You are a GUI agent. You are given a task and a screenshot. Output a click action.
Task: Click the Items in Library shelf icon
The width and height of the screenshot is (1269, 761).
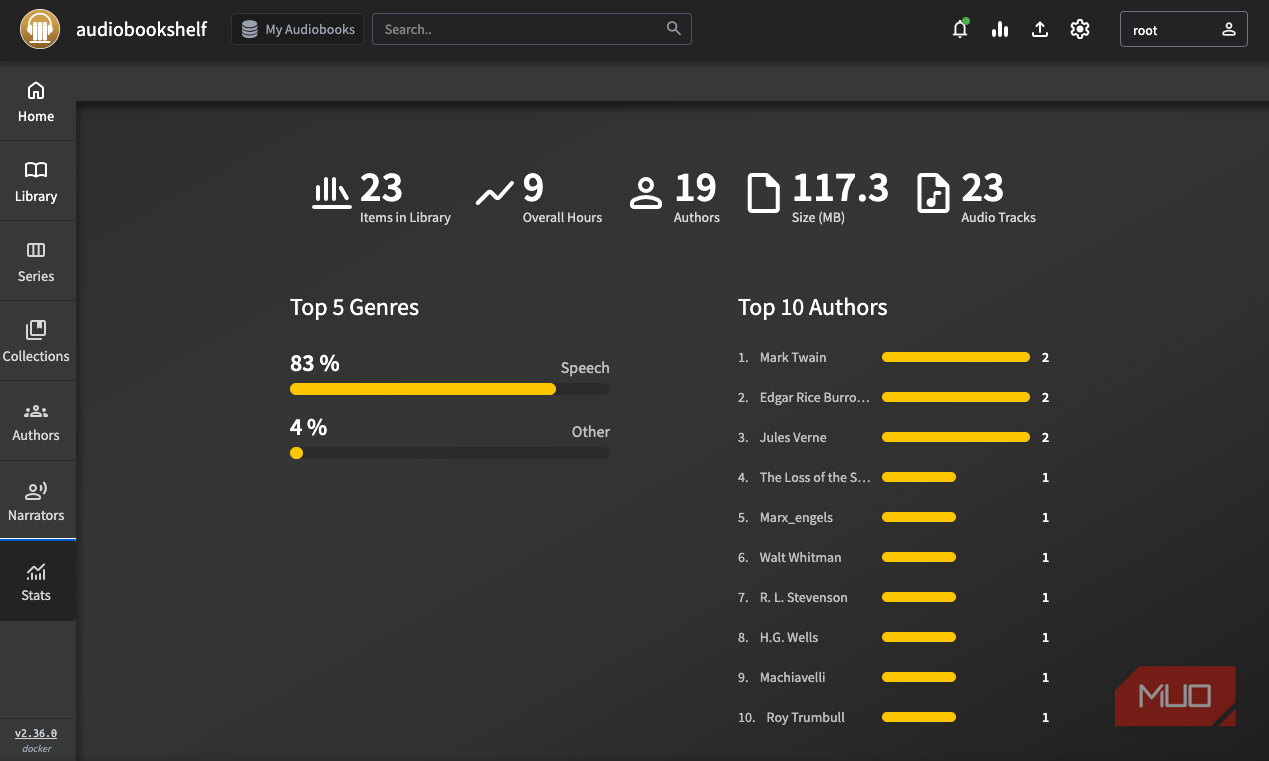click(332, 193)
